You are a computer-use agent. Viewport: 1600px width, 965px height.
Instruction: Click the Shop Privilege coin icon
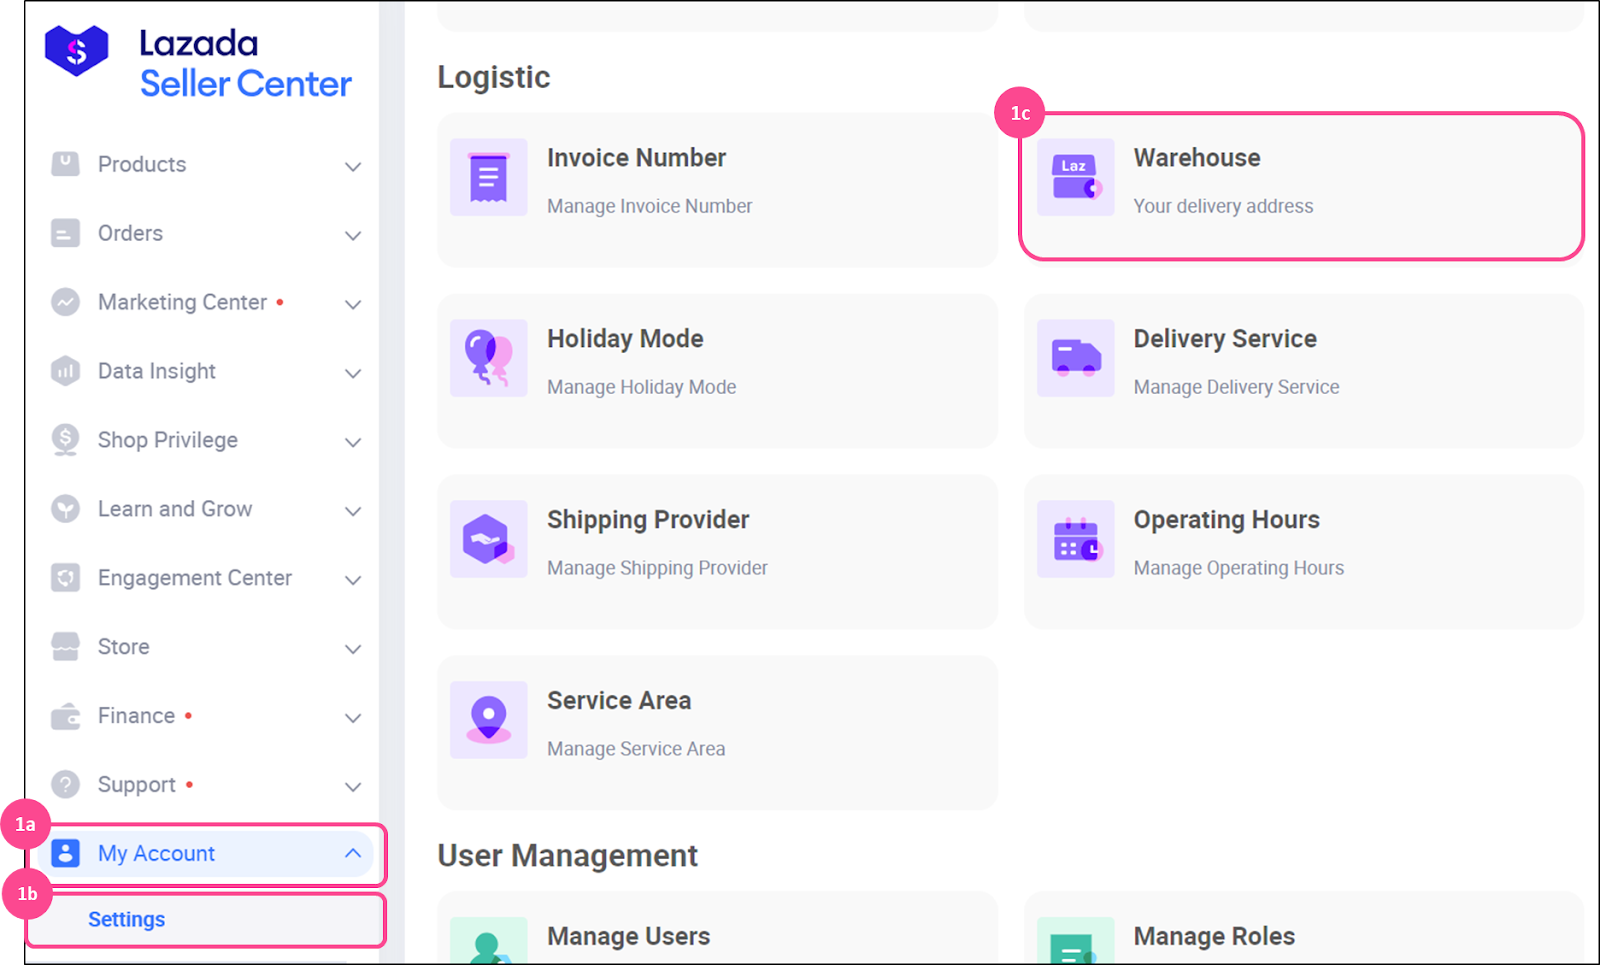(x=65, y=440)
